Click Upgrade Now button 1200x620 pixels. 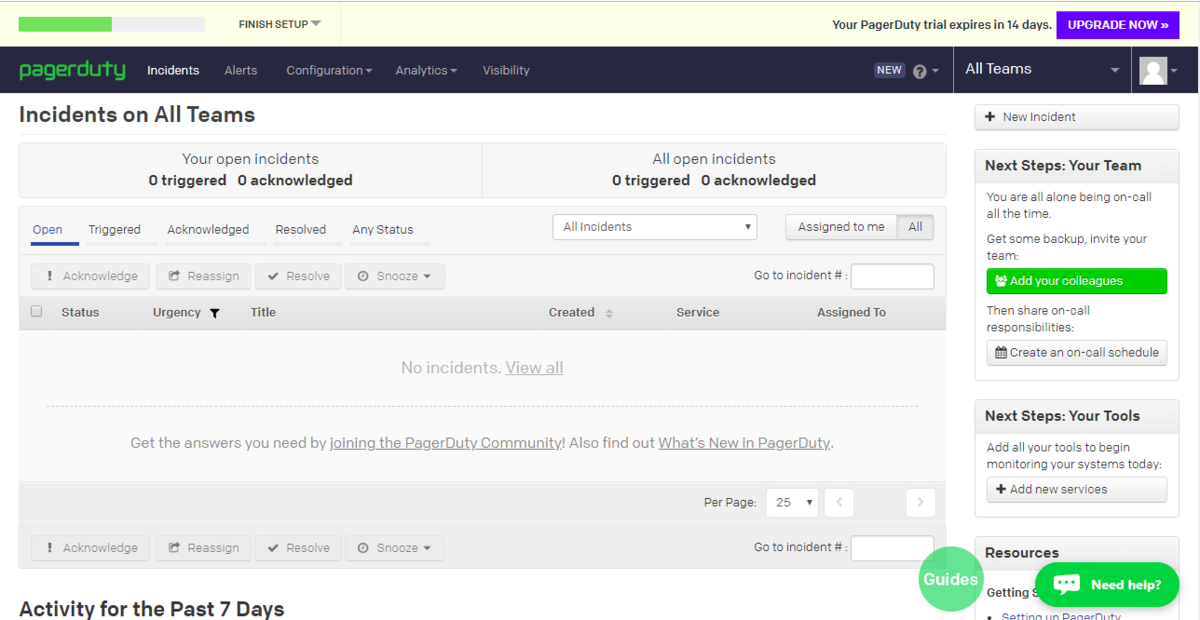click(1118, 25)
